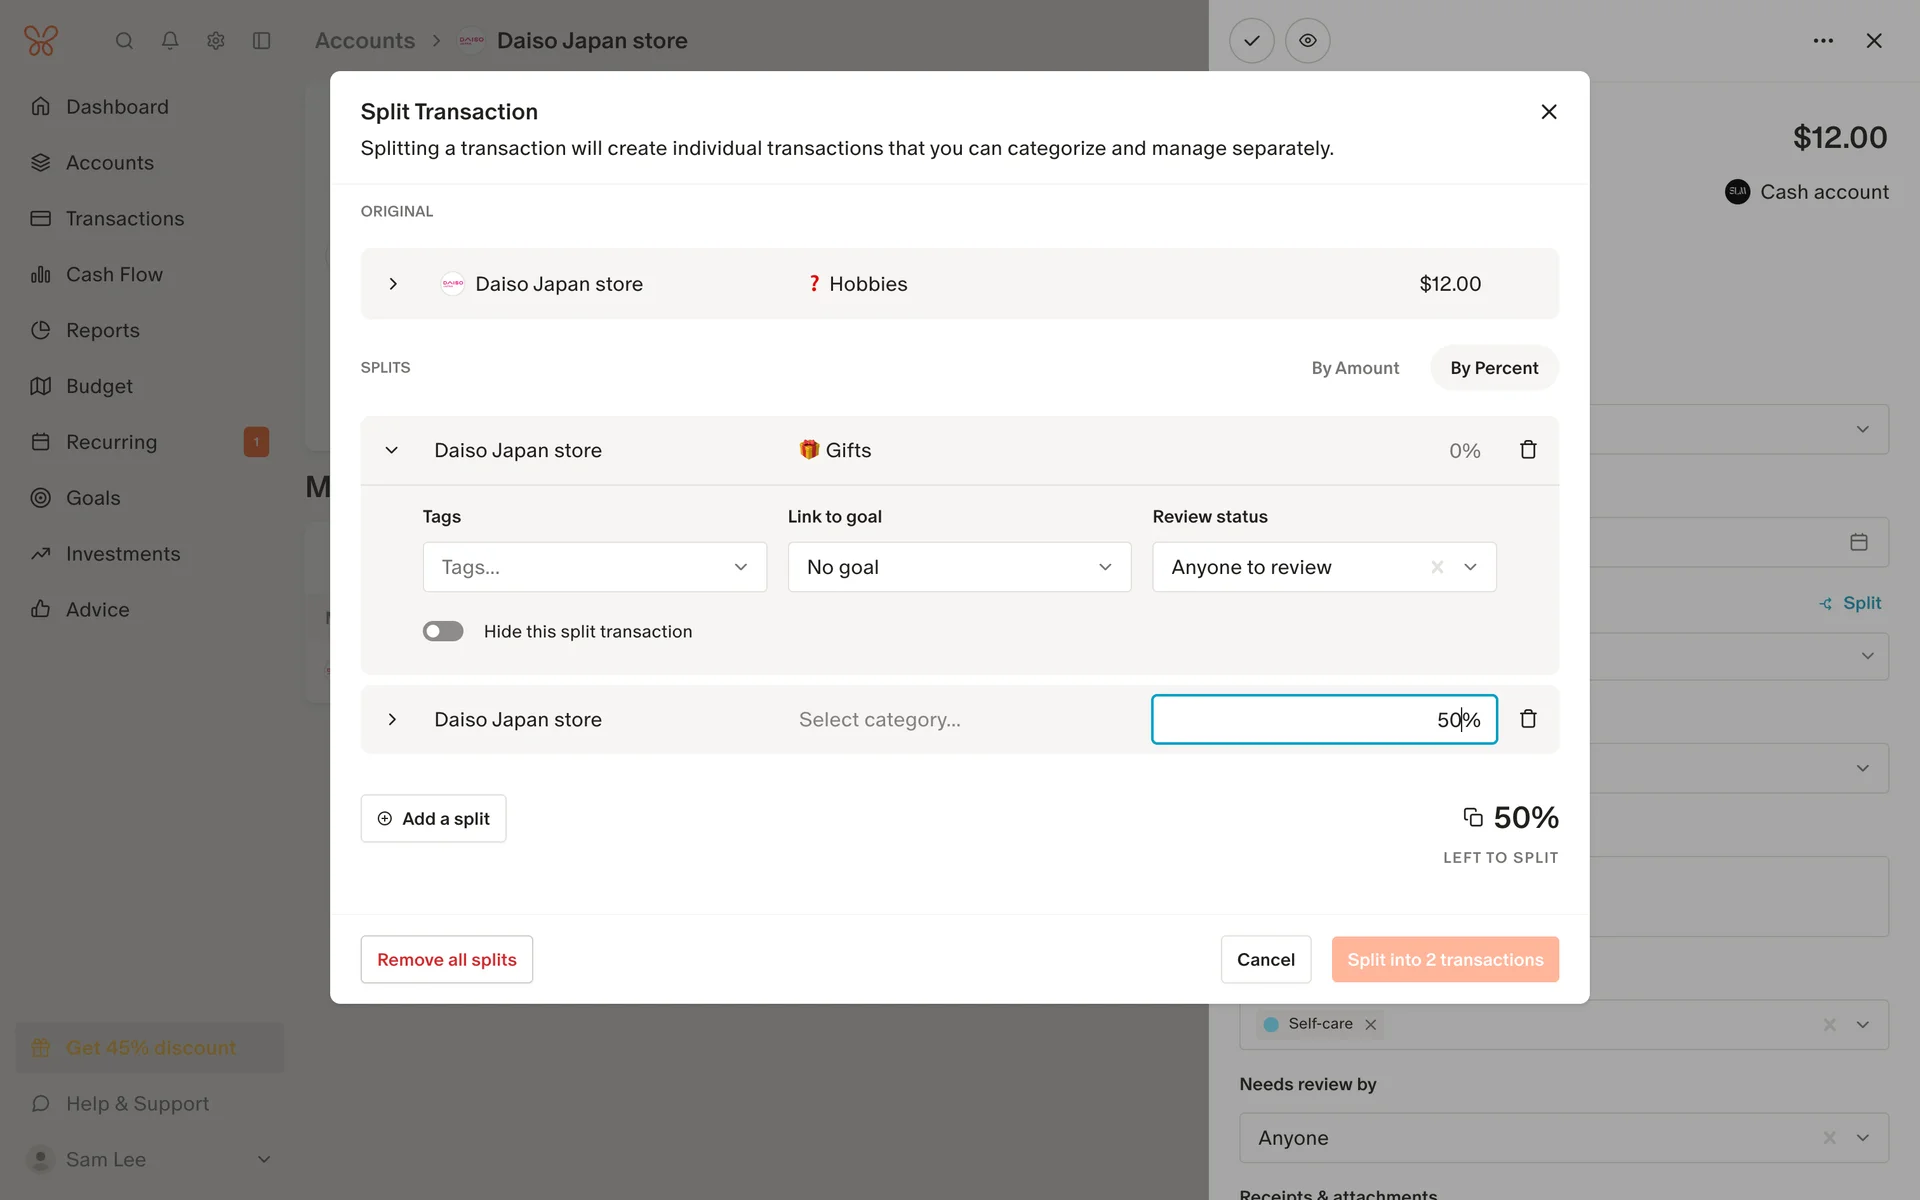Click the copy icon beside left to split

point(1472,817)
